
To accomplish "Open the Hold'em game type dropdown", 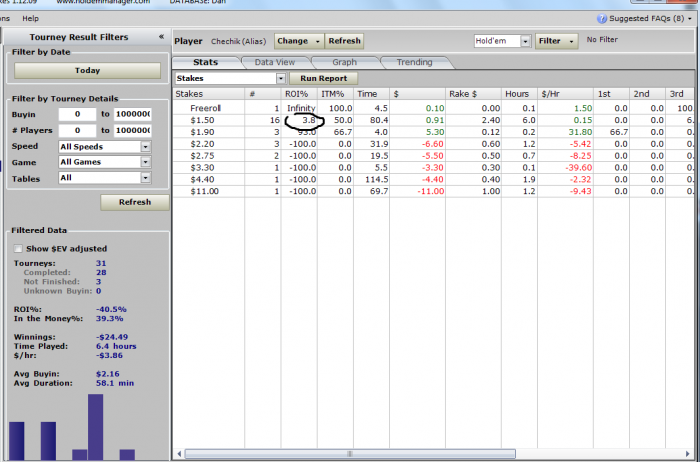I will (x=502, y=41).
